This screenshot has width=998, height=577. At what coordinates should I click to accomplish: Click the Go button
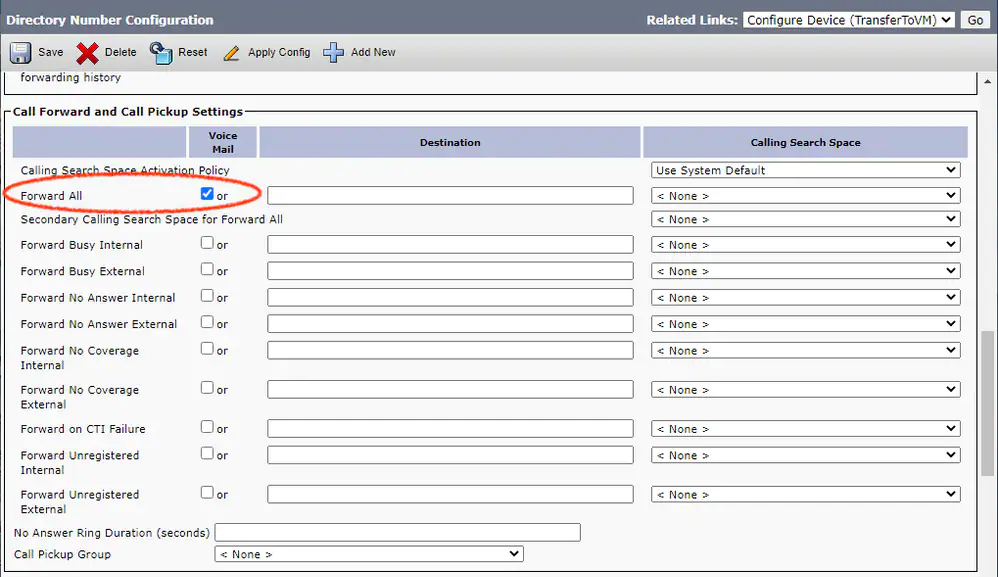coord(975,20)
